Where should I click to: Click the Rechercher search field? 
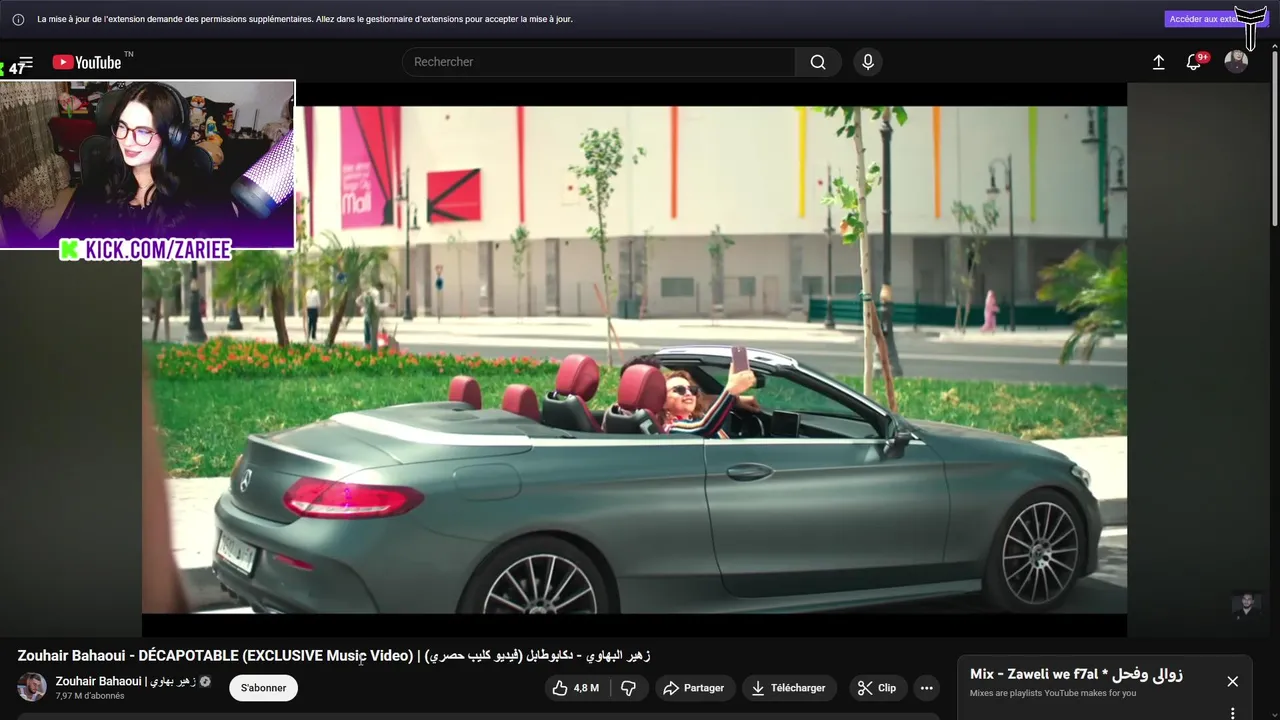click(x=598, y=62)
